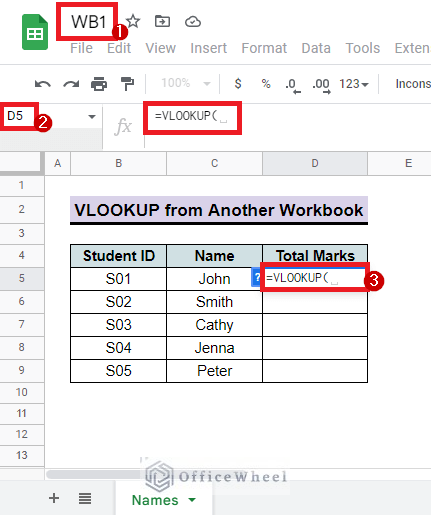Select the cell containing Jenna
This screenshot has width=431, height=515.
[214, 348]
